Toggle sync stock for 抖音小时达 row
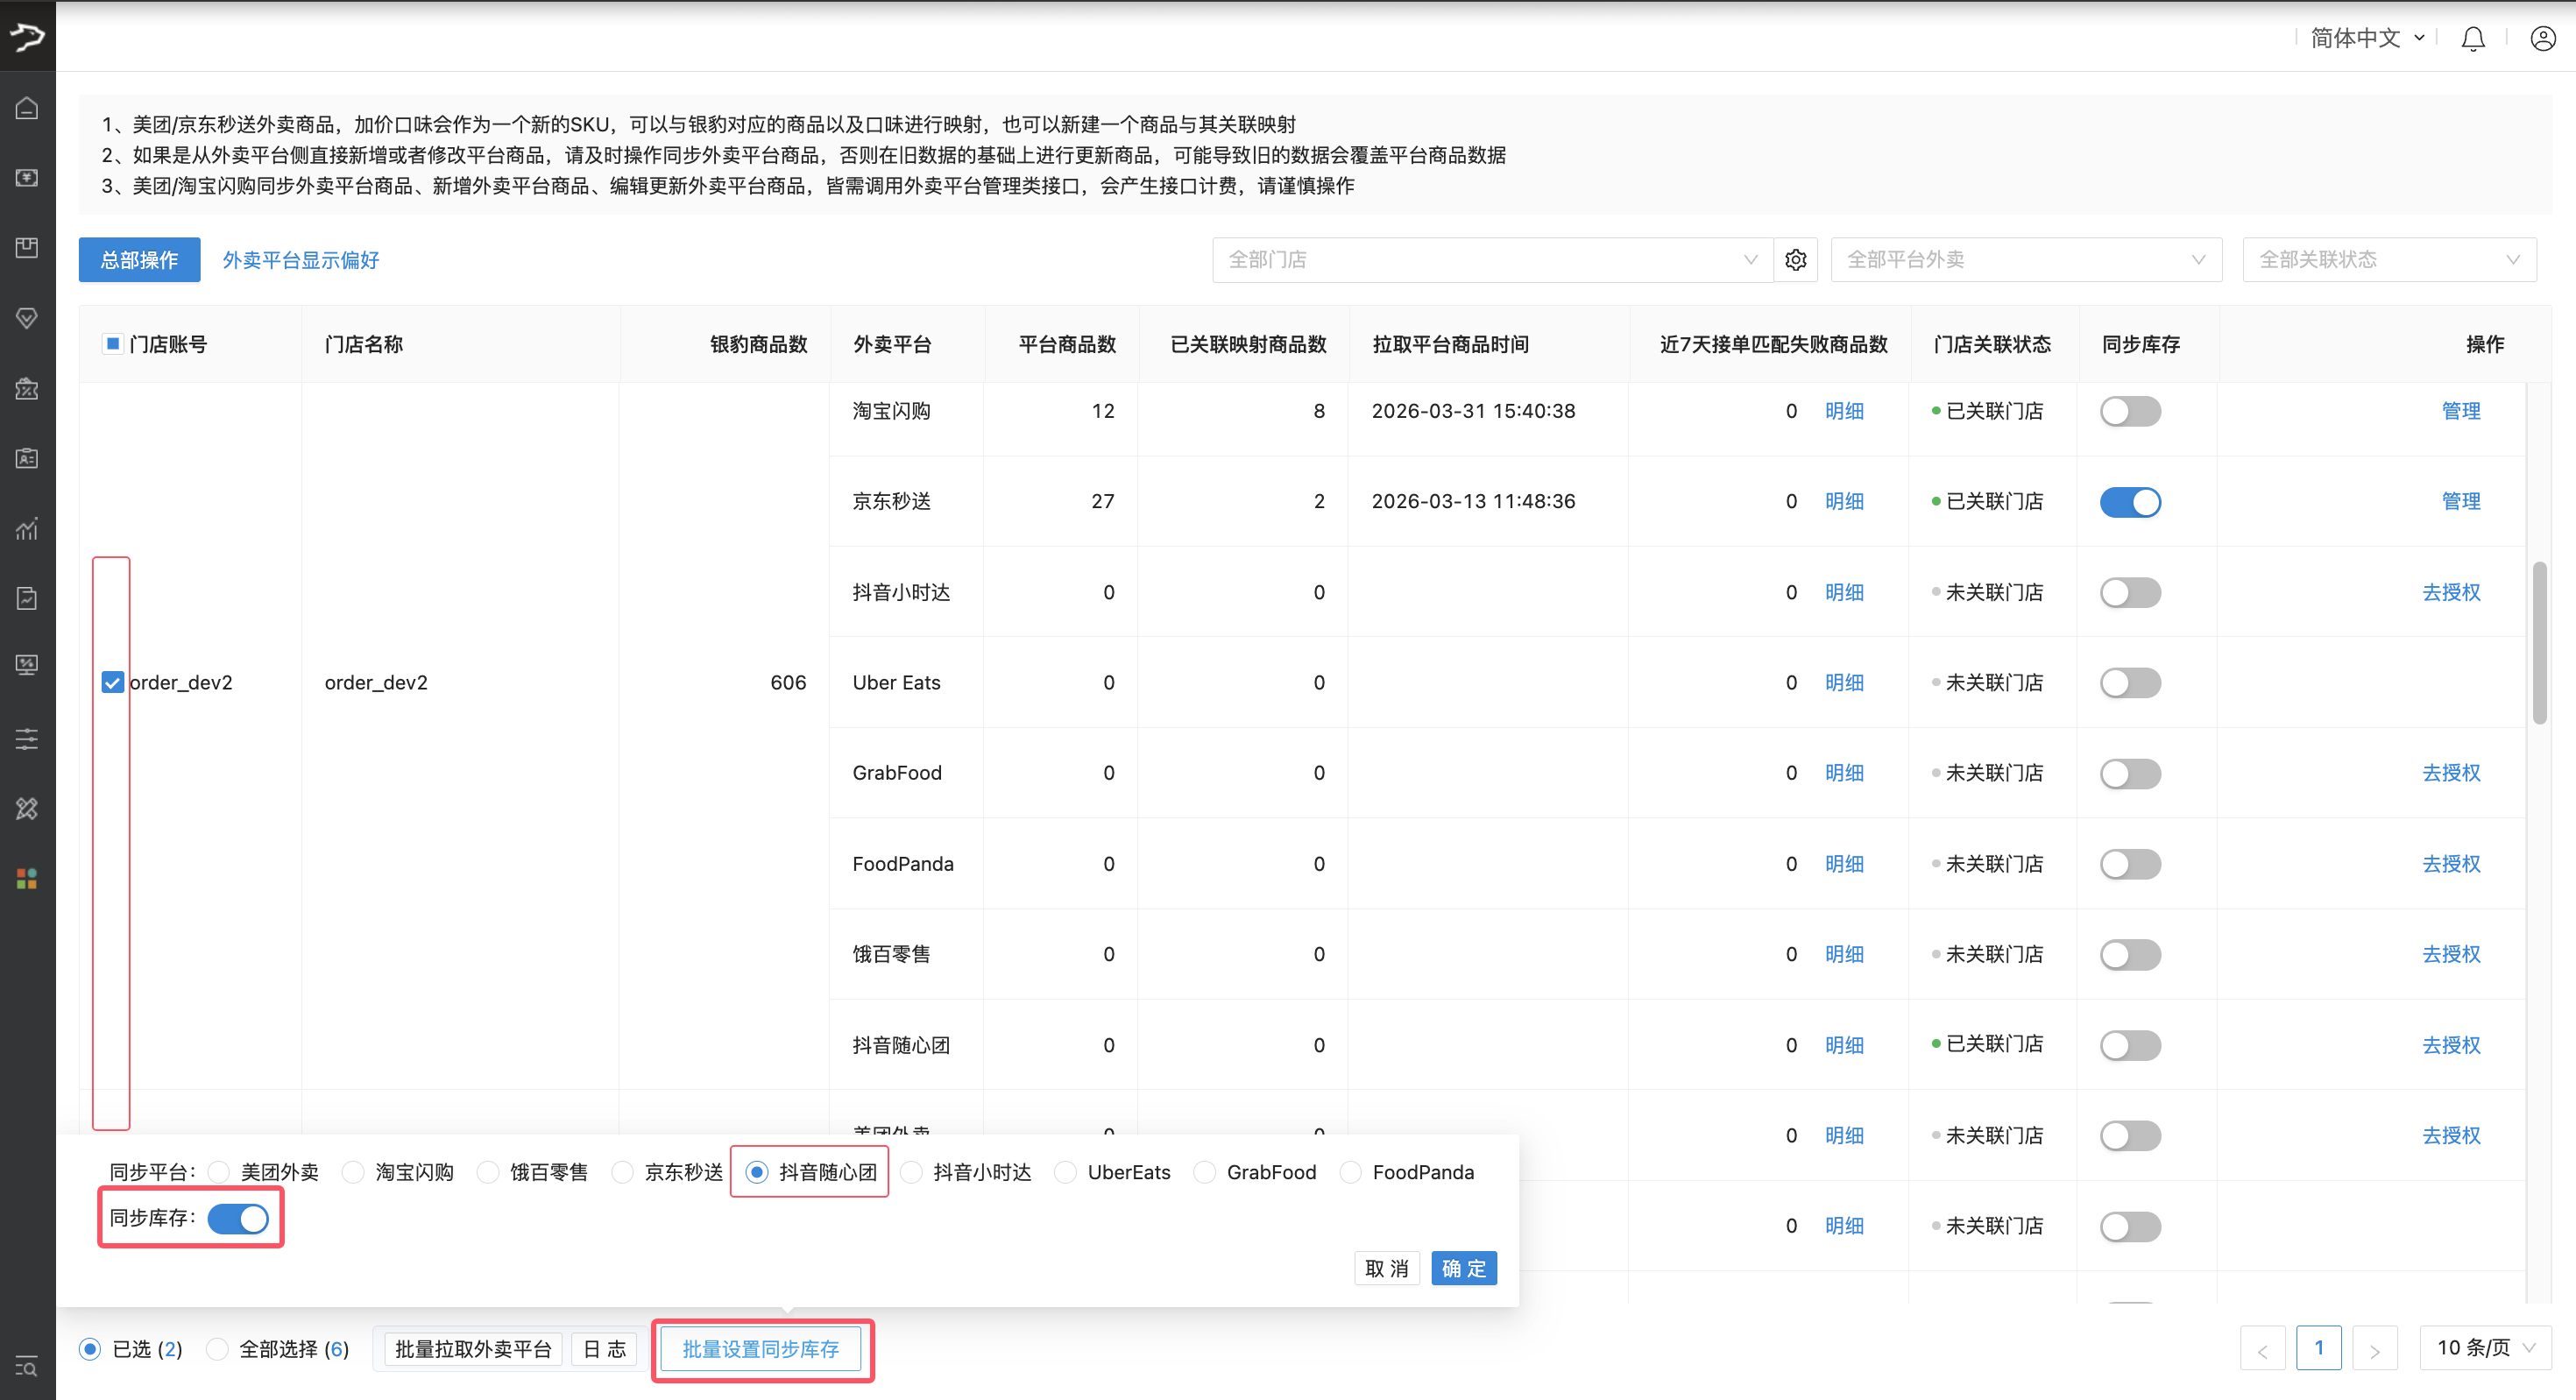 pyautogui.click(x=2130, y=592)
